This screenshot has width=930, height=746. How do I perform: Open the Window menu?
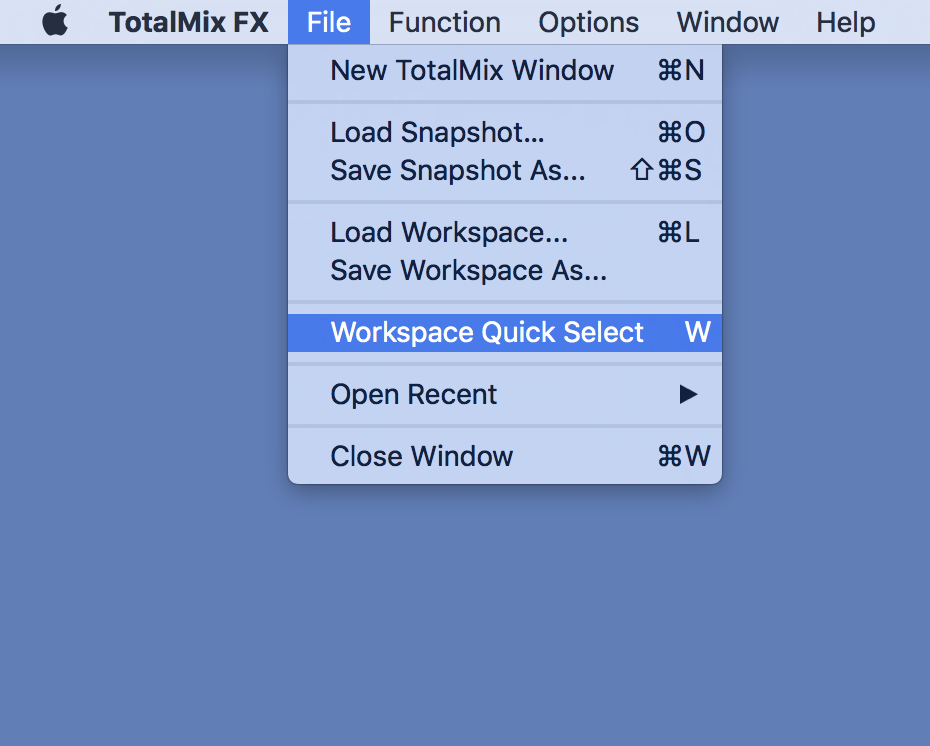pos(727,22)
